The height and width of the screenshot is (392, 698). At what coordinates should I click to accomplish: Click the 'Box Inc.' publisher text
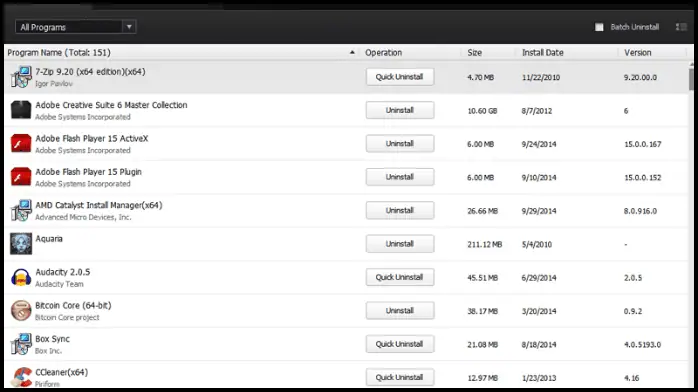point(49,351)
